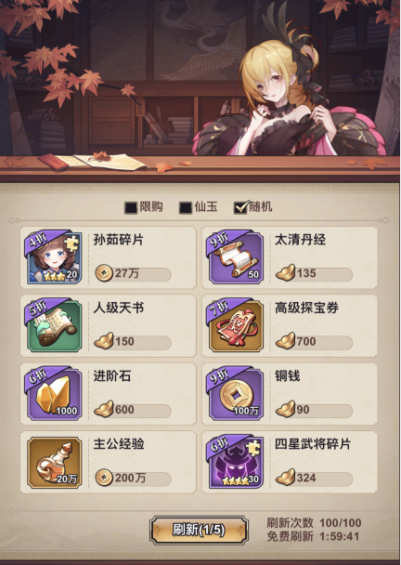Uncheck the 随机 filter checkbox

[241, 207]
